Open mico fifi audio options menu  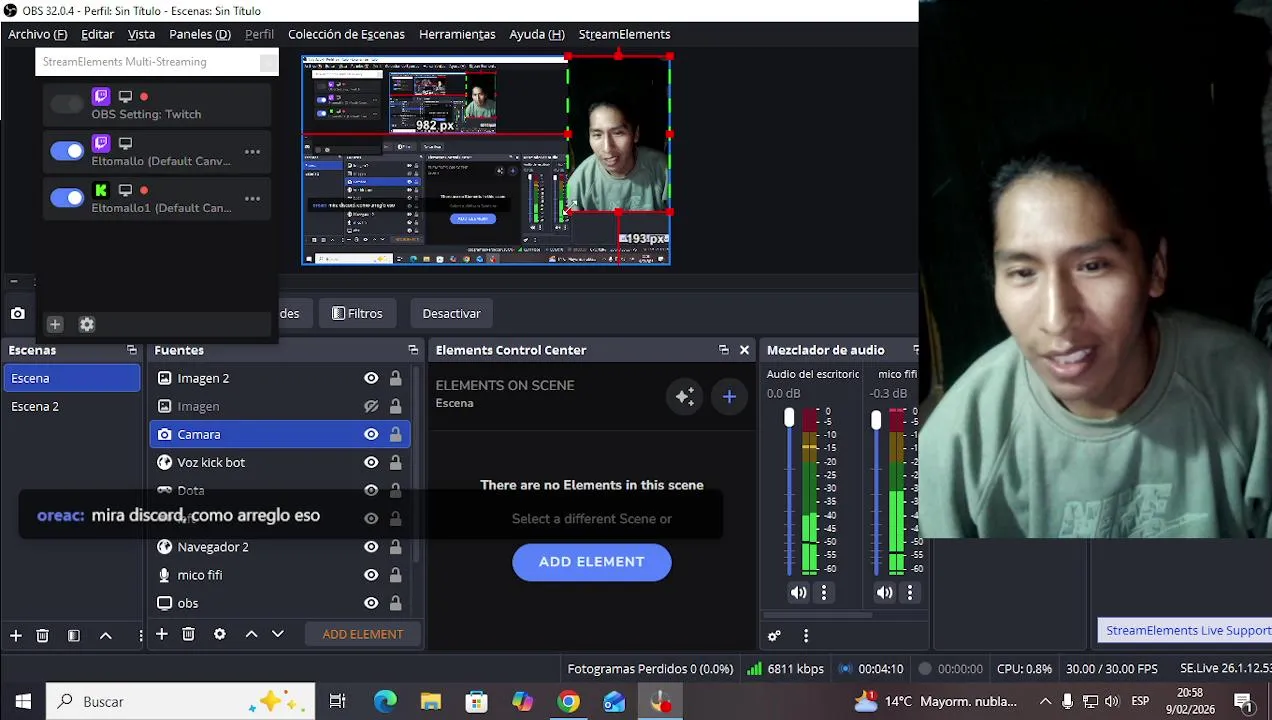point(910,593)
